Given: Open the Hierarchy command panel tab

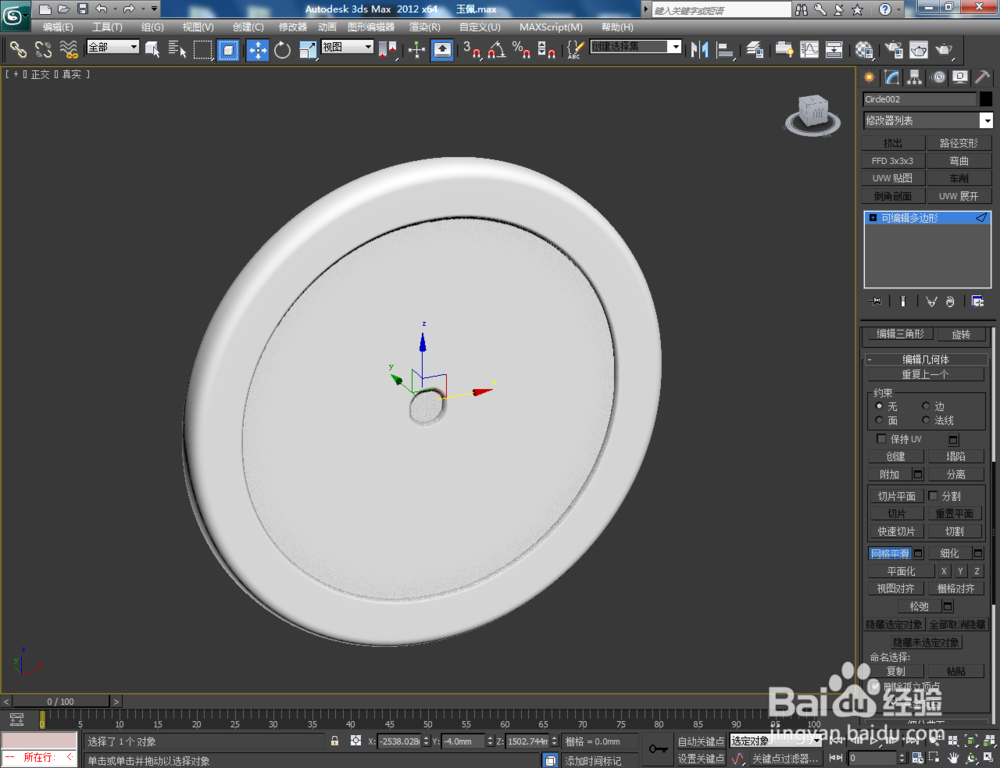Looking at the screenshot, I should [x=915, y=77].
